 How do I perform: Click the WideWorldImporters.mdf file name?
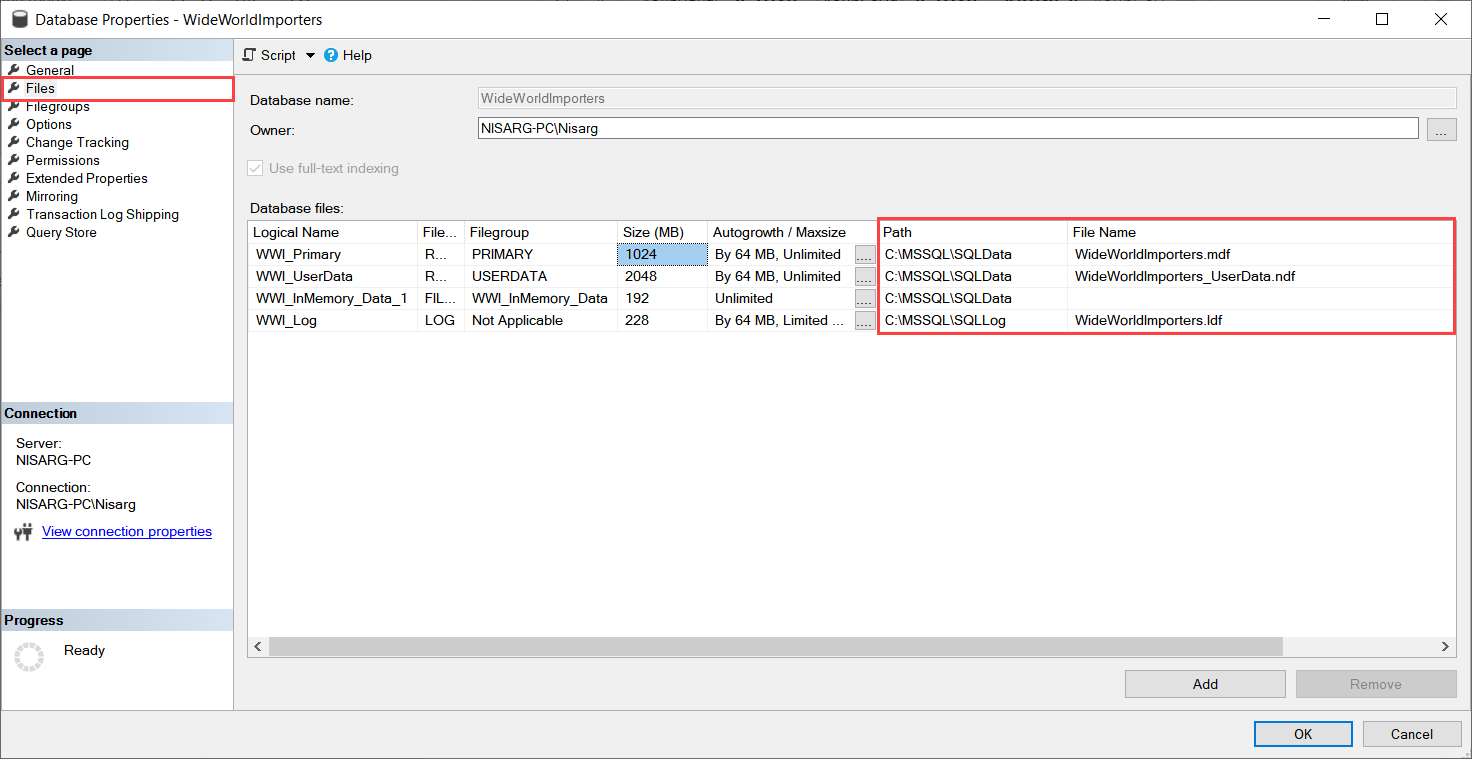pyautogui.click(x=1152, y=254)
